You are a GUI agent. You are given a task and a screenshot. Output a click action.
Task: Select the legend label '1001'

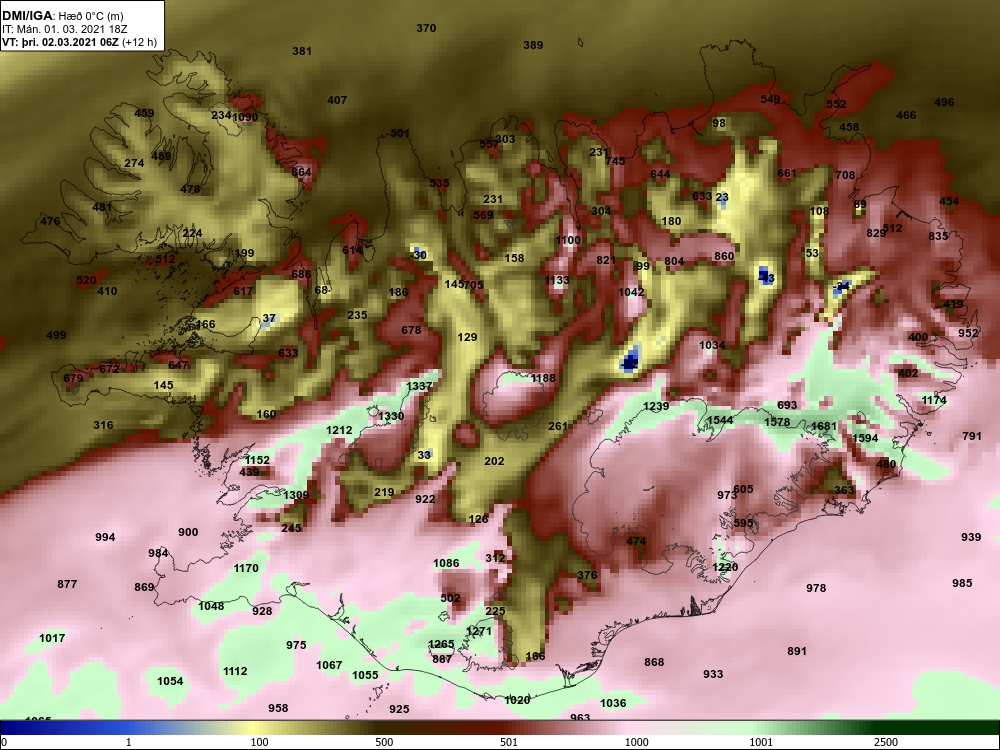[761, 742]
